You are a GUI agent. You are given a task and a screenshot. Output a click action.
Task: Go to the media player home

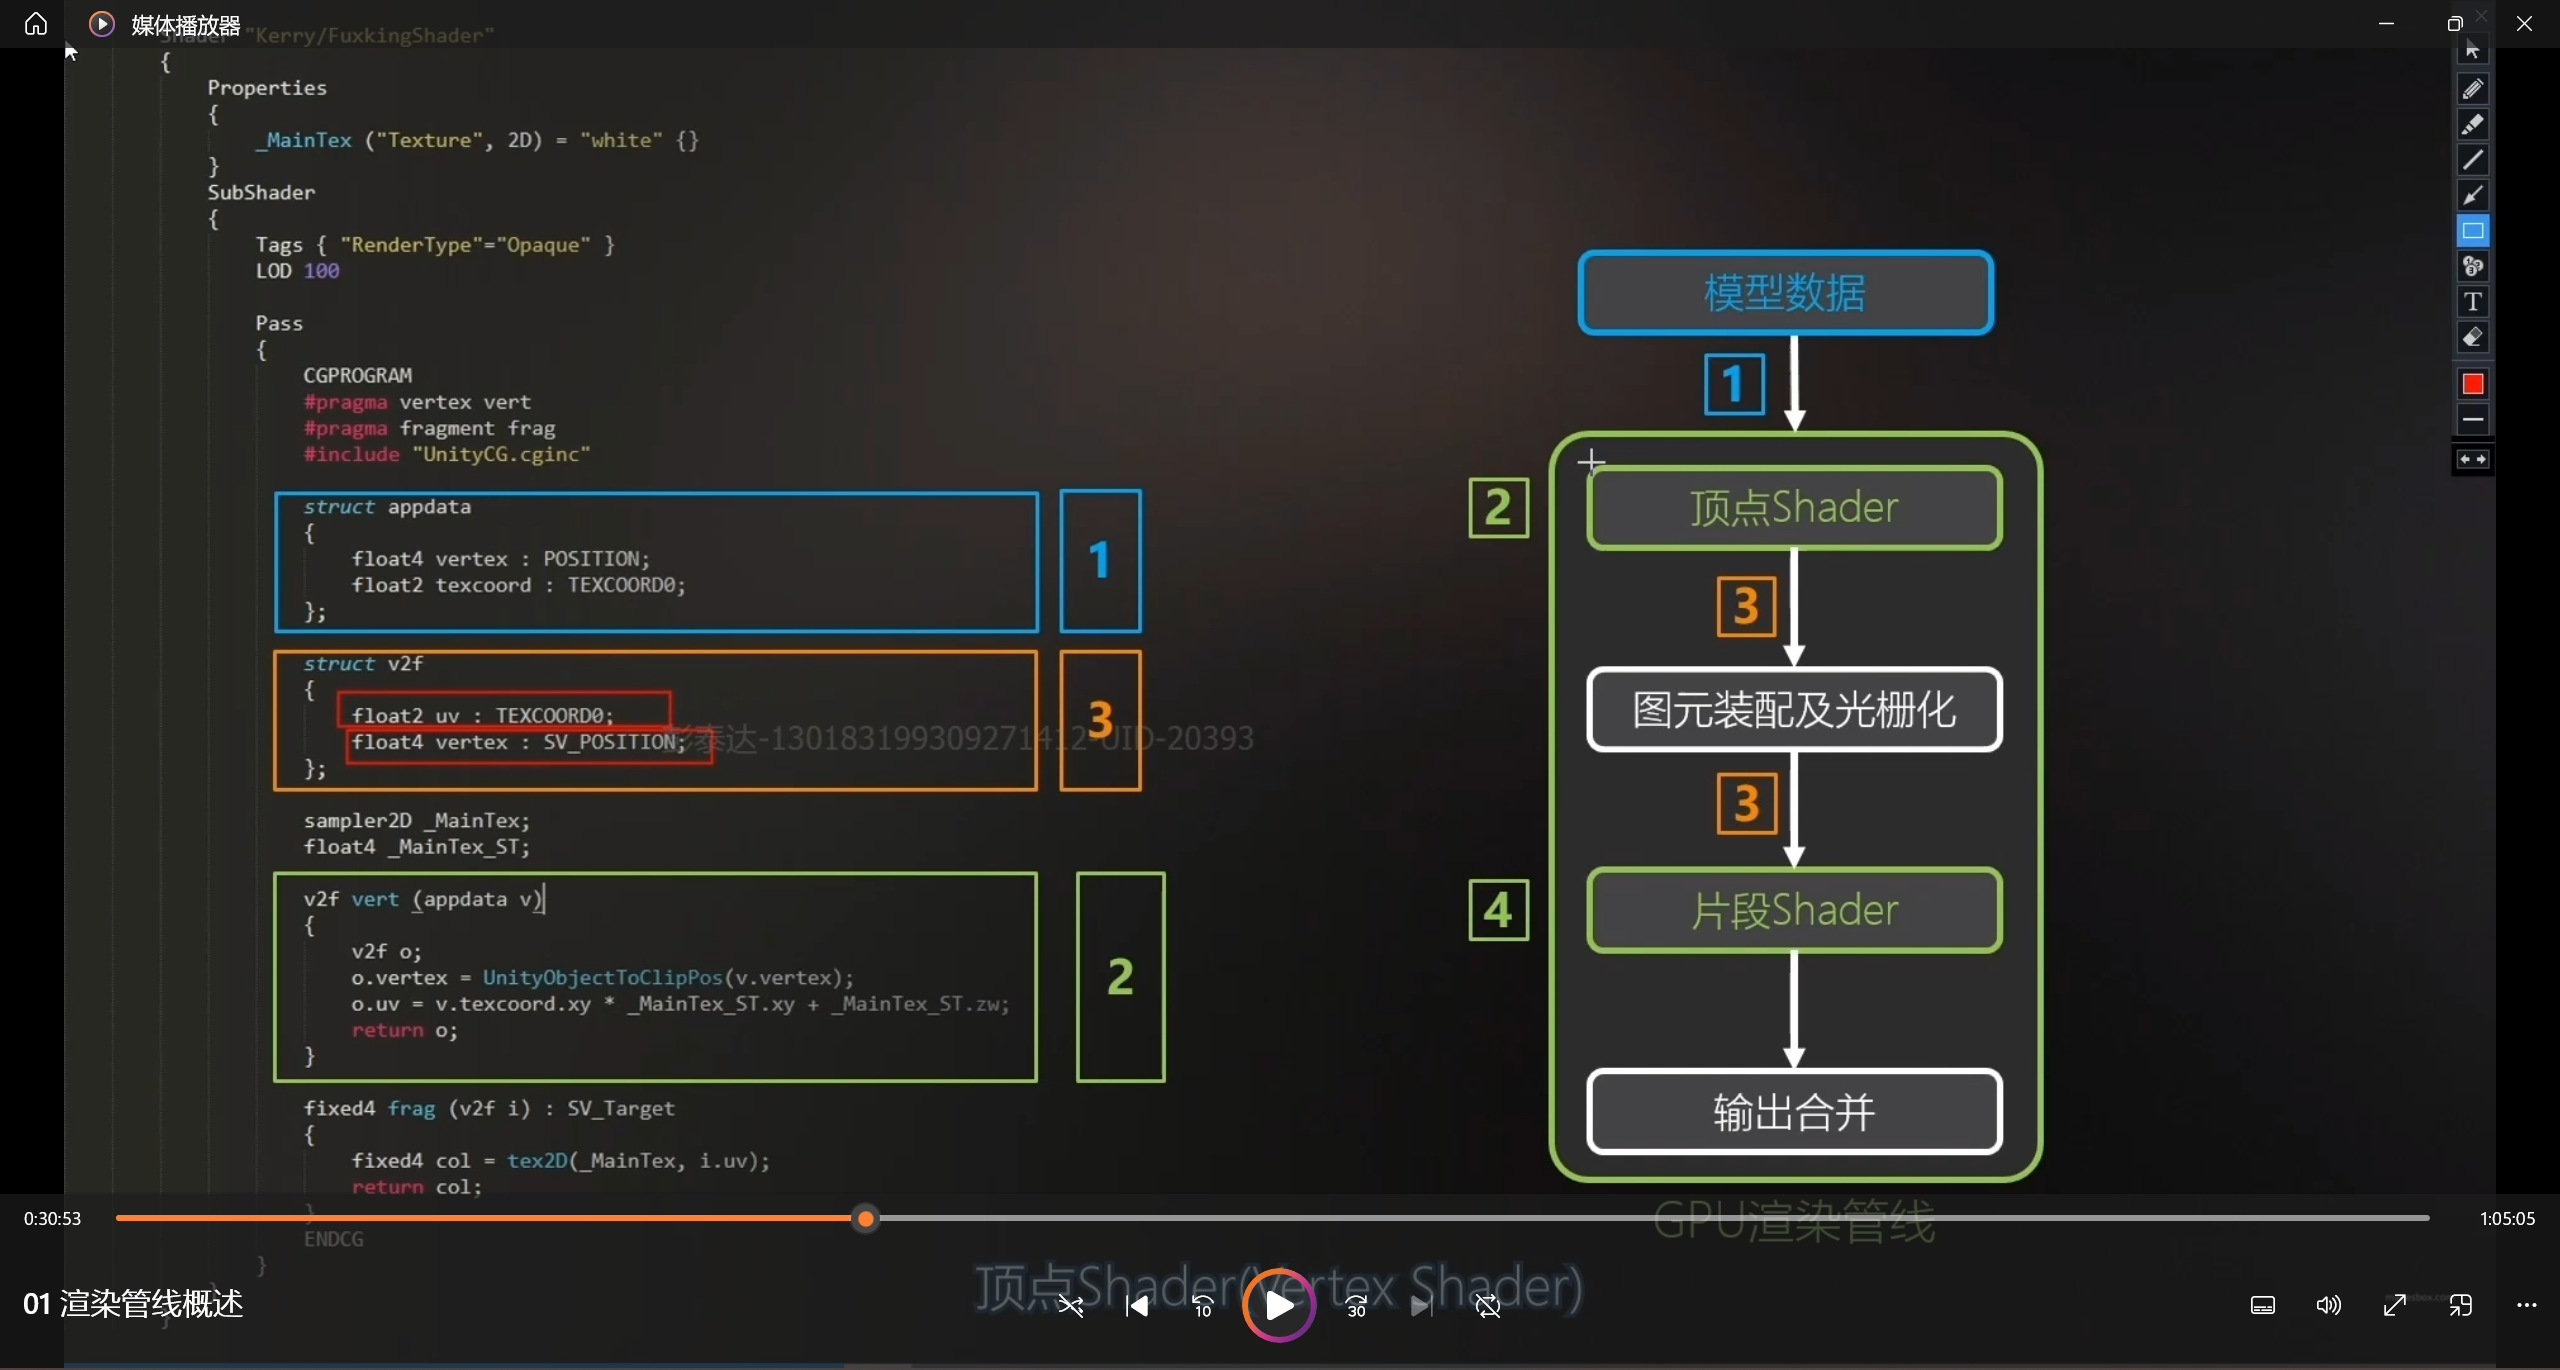(x=36, y=24)
